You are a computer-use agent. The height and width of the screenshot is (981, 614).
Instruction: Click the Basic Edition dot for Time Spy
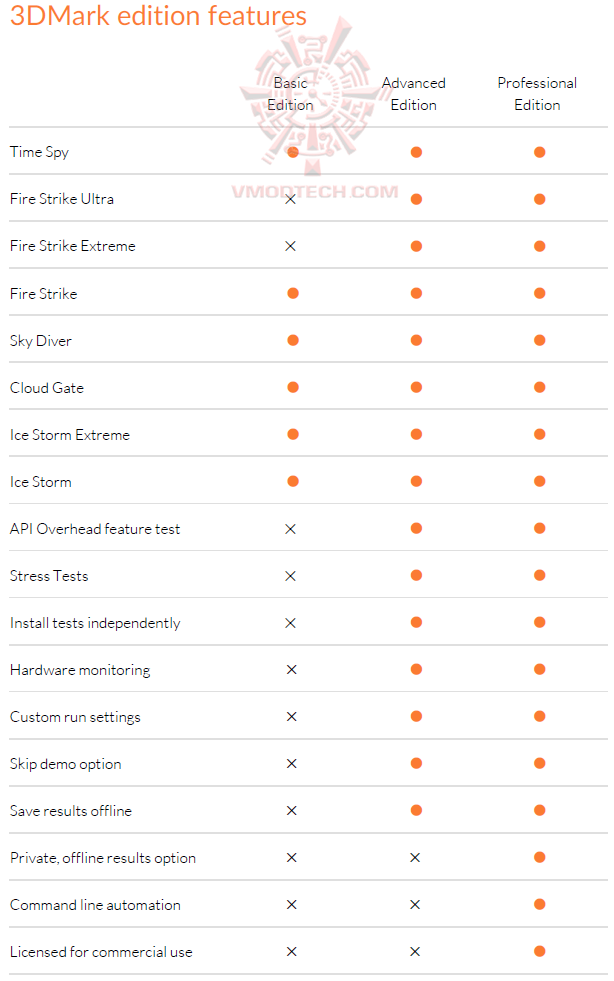[x=293, y=152]
